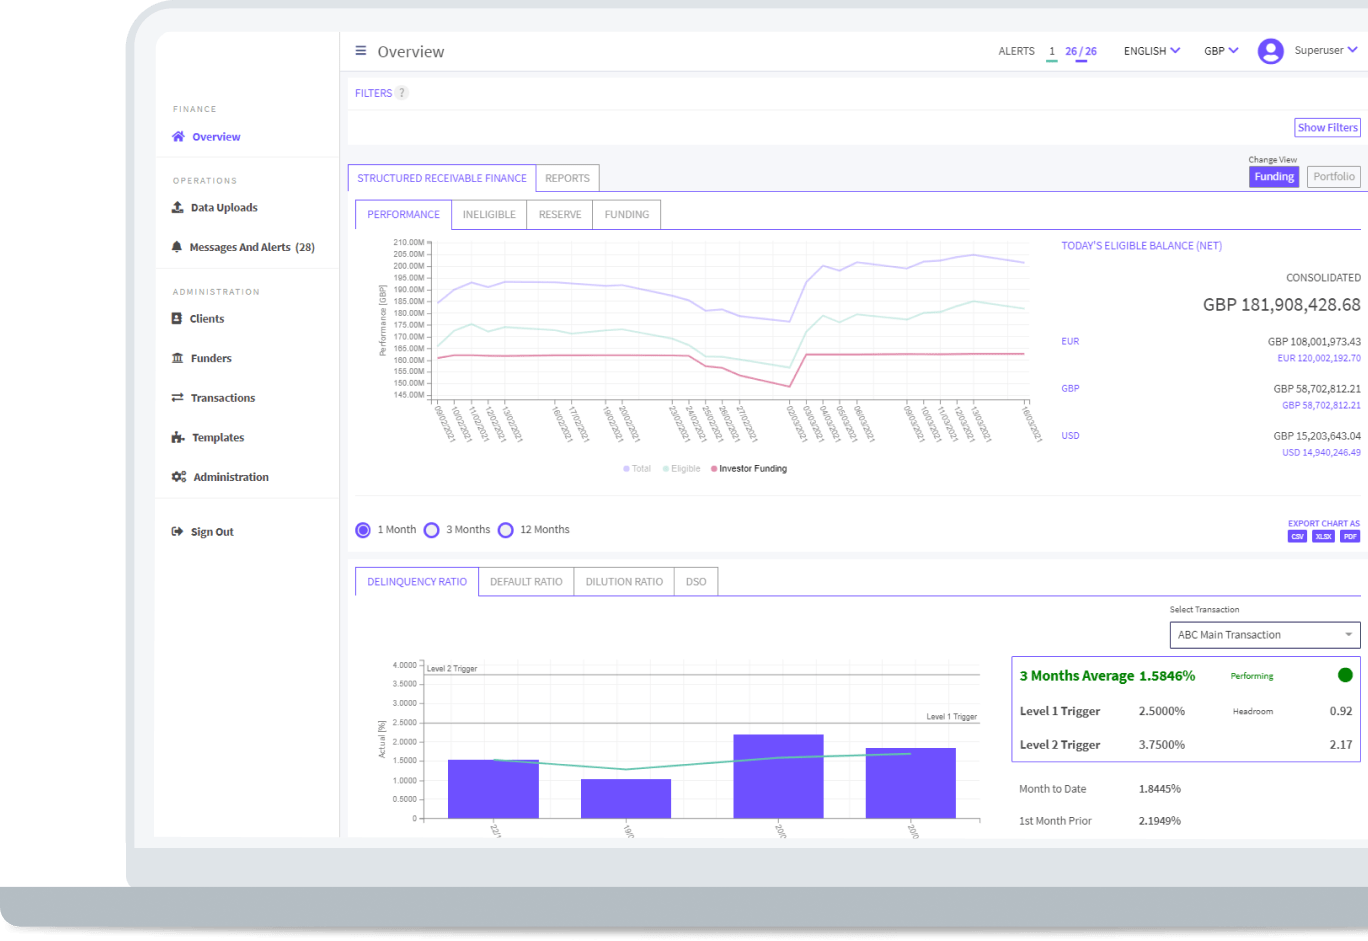
Task: Click the Overview home icon in sidebar
Action: [x=178, y=137]
